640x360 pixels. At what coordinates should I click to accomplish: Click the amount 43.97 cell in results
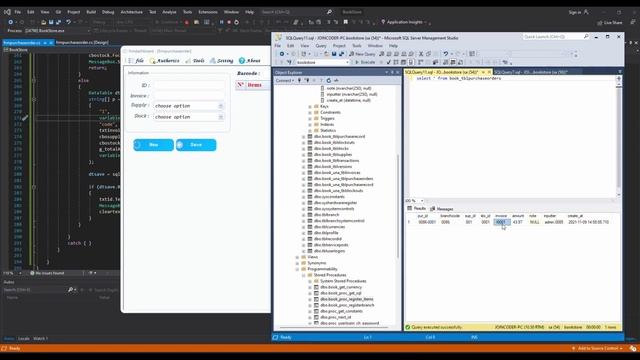coord(518,222)
